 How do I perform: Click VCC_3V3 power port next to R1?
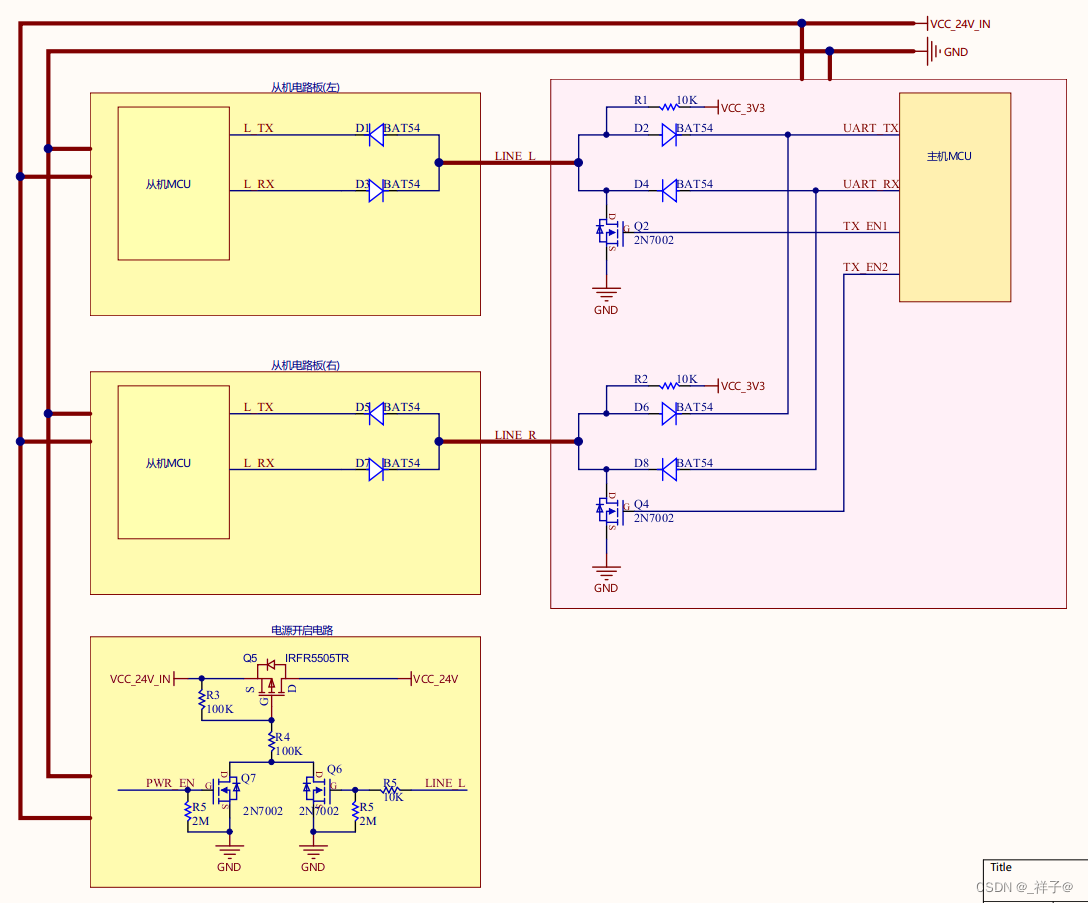[741, 108]
